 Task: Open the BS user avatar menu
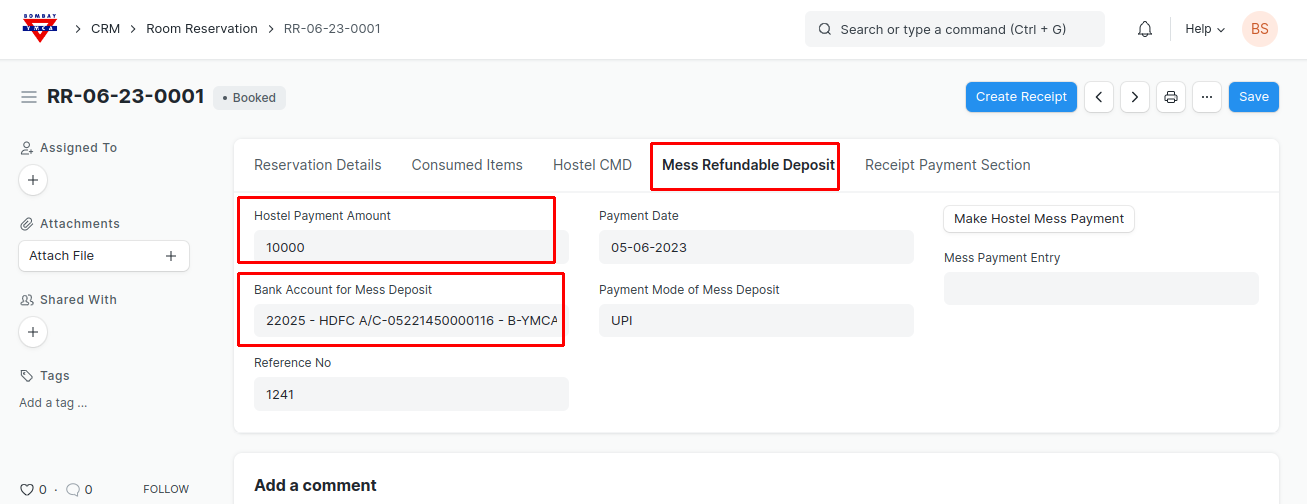(1259, 29)
